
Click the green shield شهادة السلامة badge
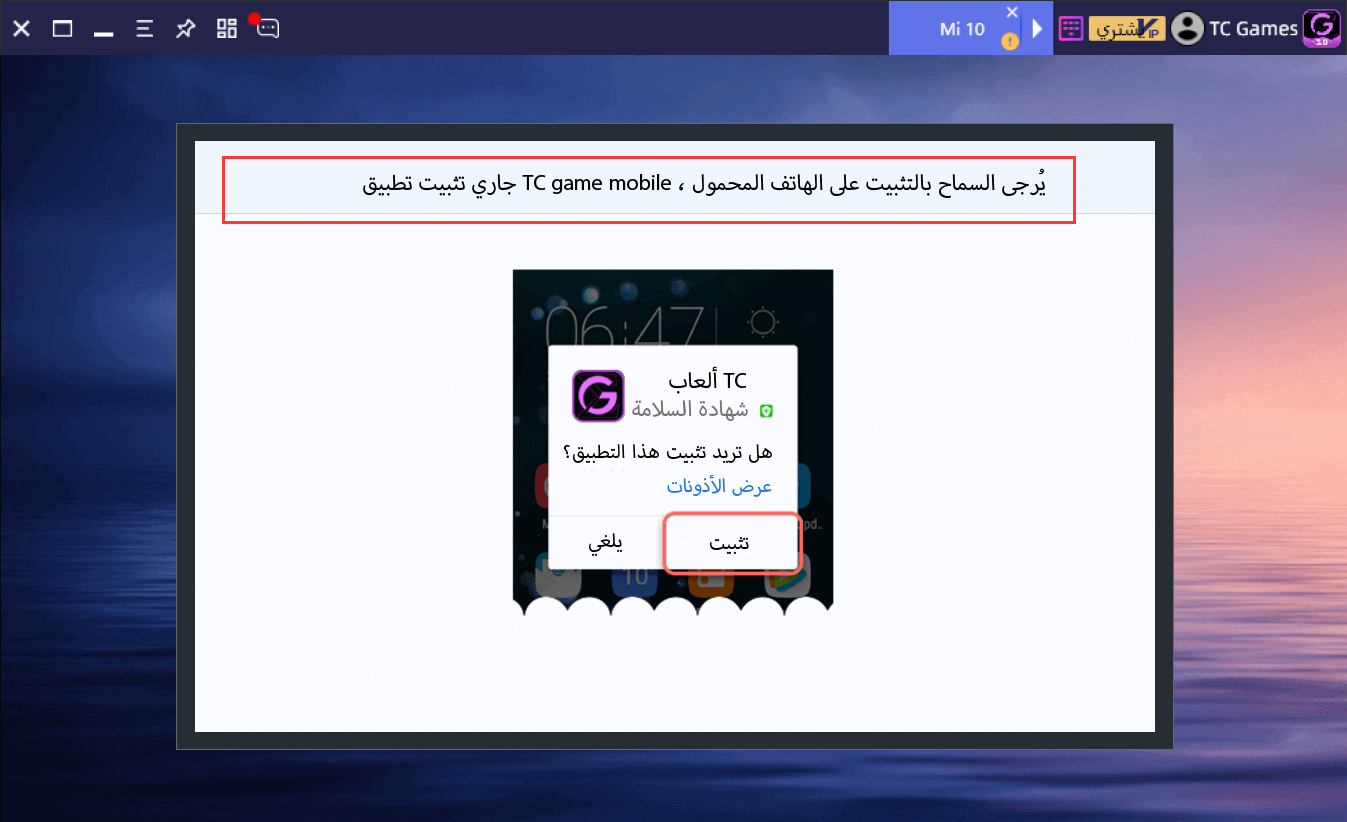(x=767, y=410)
